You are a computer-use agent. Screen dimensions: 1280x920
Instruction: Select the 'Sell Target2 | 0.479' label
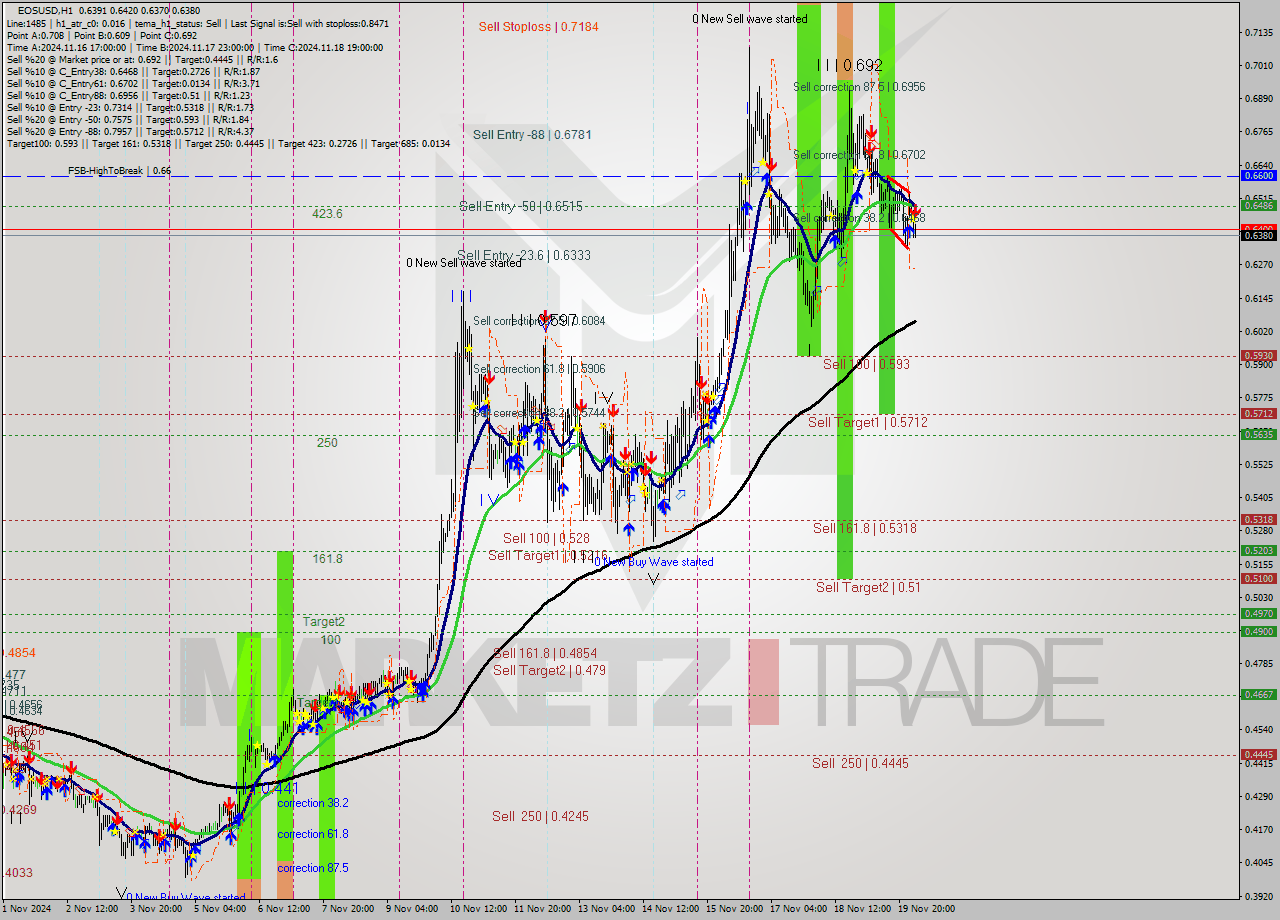click(549, 670)
